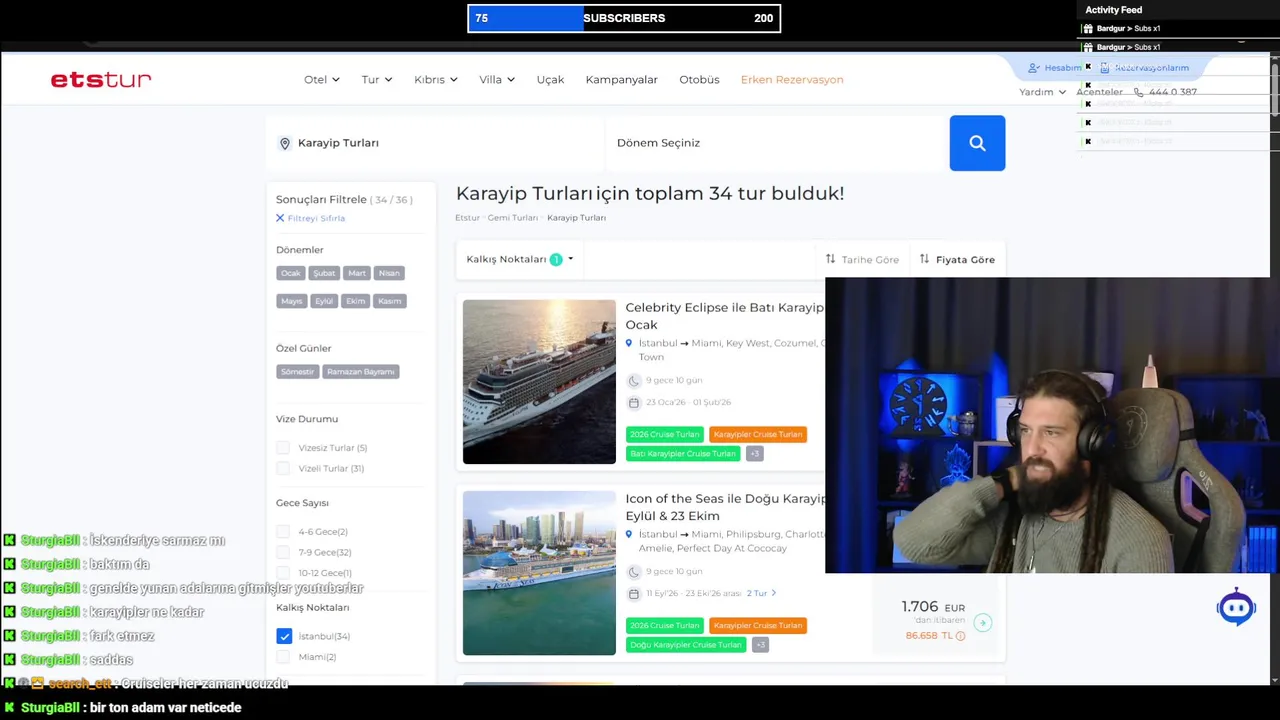Toggle Vizesiz Turlar (5) checkbox
Screen dimensions: 1280x720
coord(283,448)
